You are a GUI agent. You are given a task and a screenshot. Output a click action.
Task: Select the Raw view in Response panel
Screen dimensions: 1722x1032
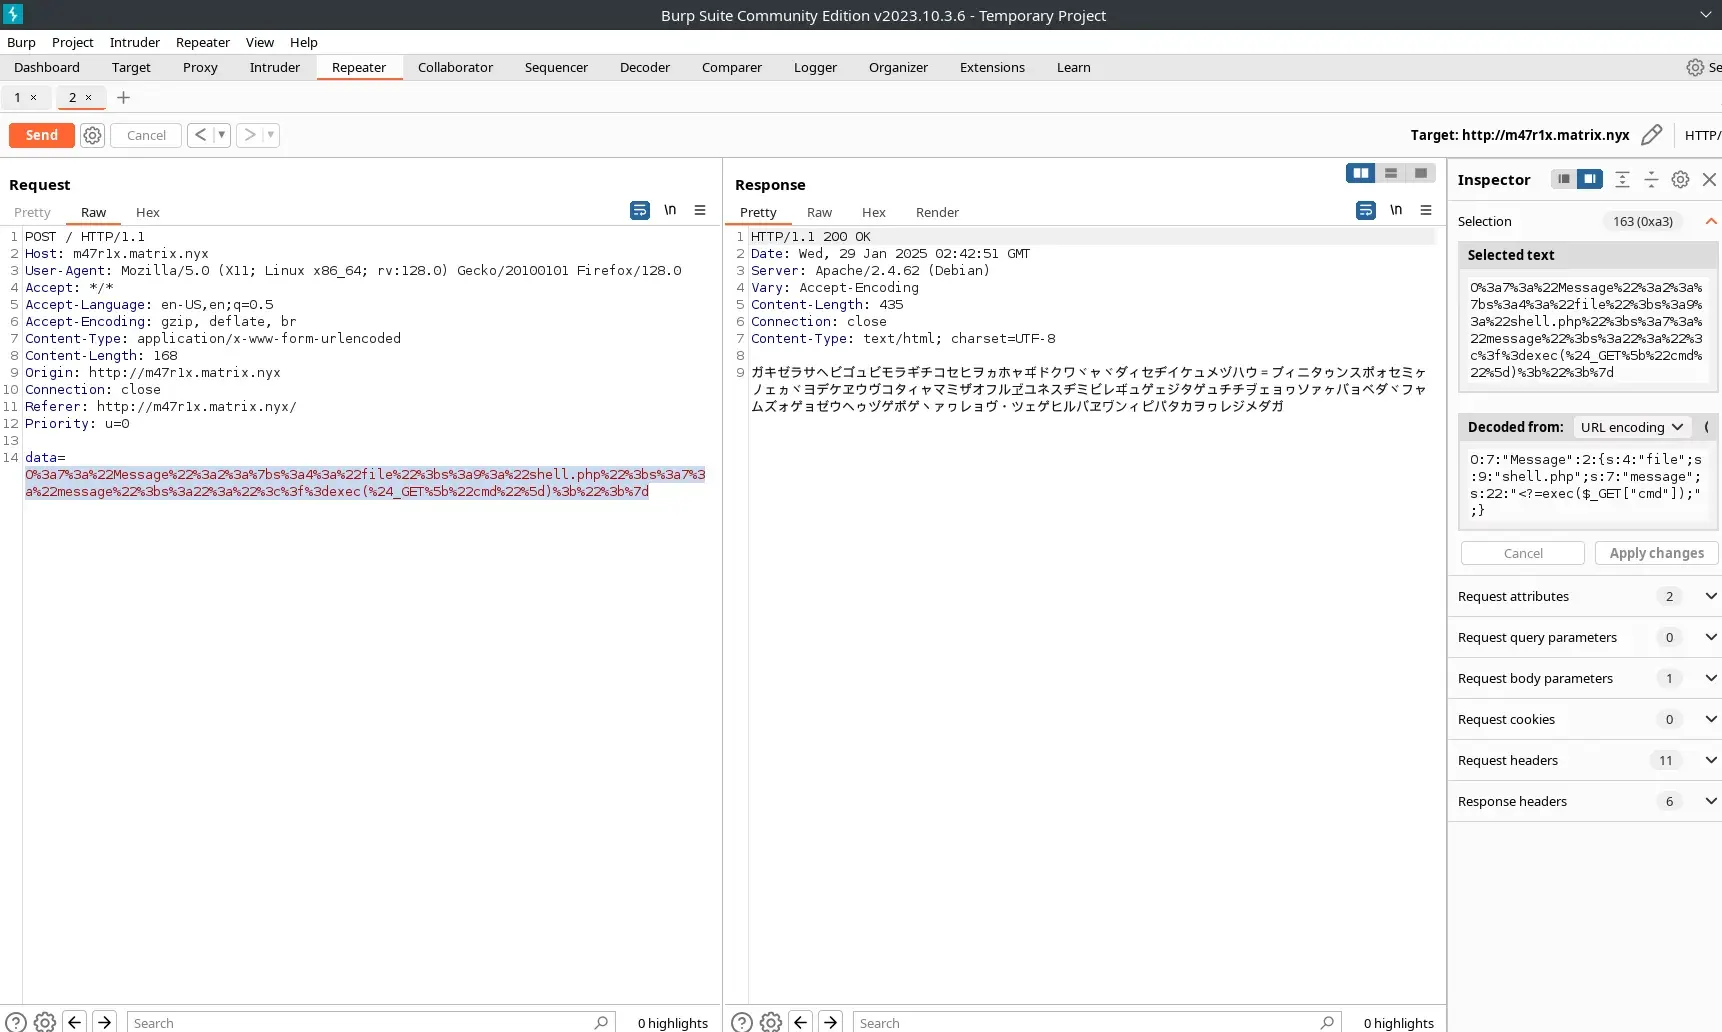tap(819, 212)
